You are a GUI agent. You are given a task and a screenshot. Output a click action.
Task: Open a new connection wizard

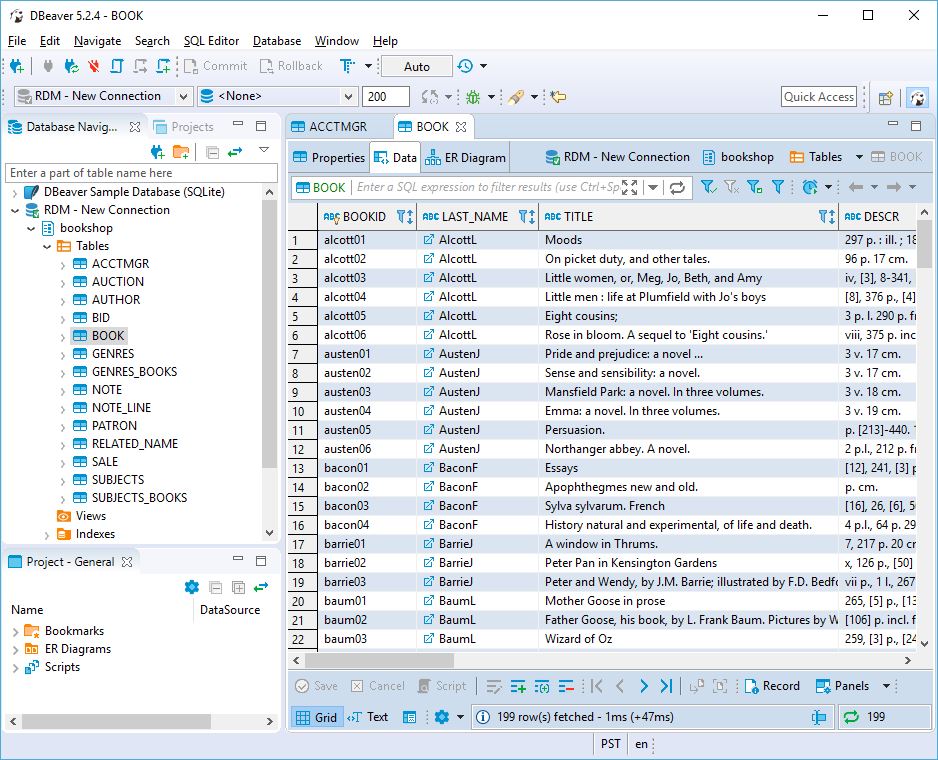pos(16,66)
